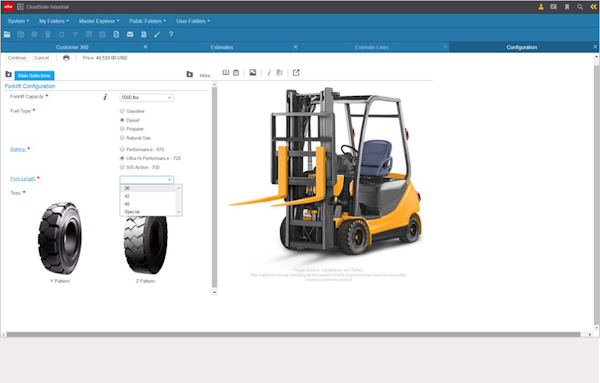
Task: Select the Y Pattern tire image
Action: point(60,238)
